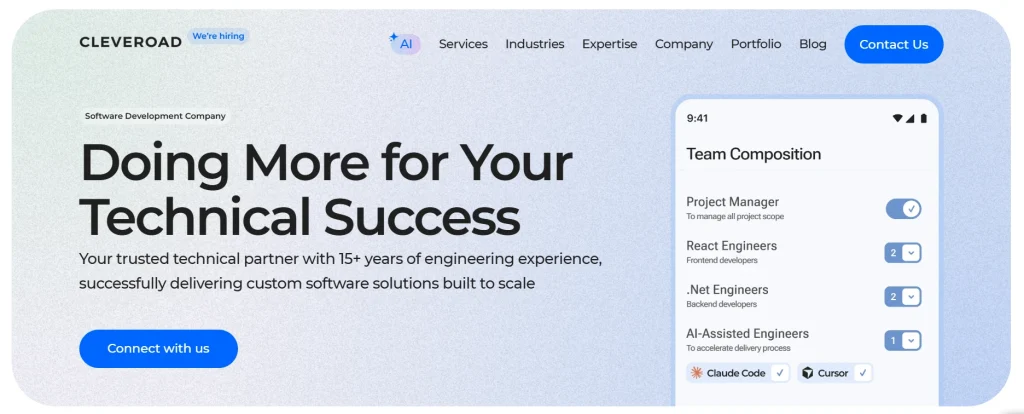Toggle the Project Manager switch
The image size is (1024, 414).
(903, 209)
